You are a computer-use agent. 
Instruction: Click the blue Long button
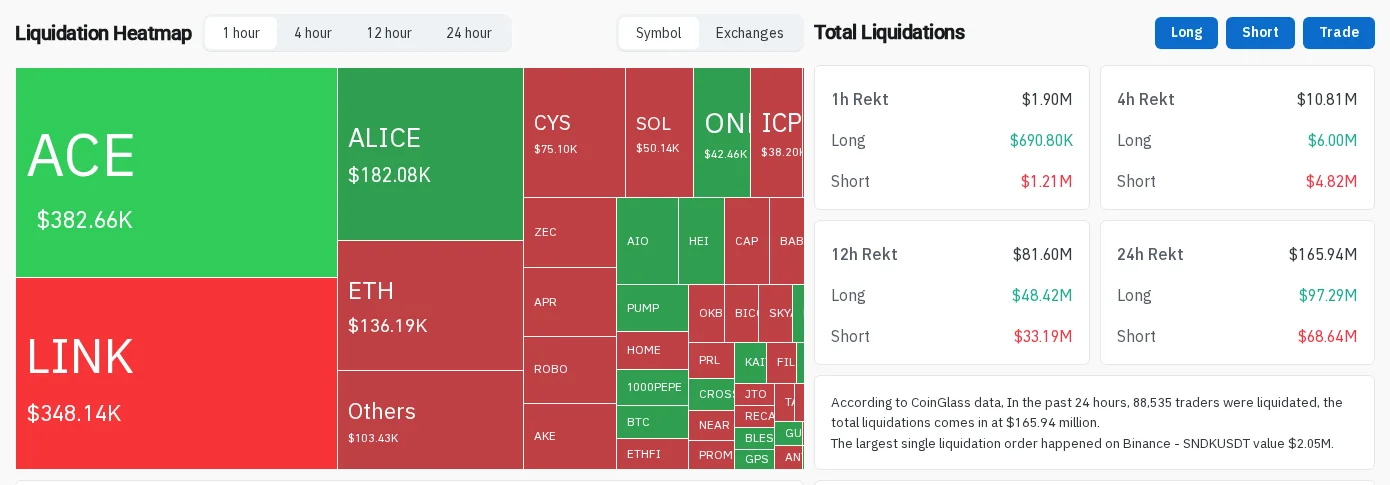point(1186,33)
